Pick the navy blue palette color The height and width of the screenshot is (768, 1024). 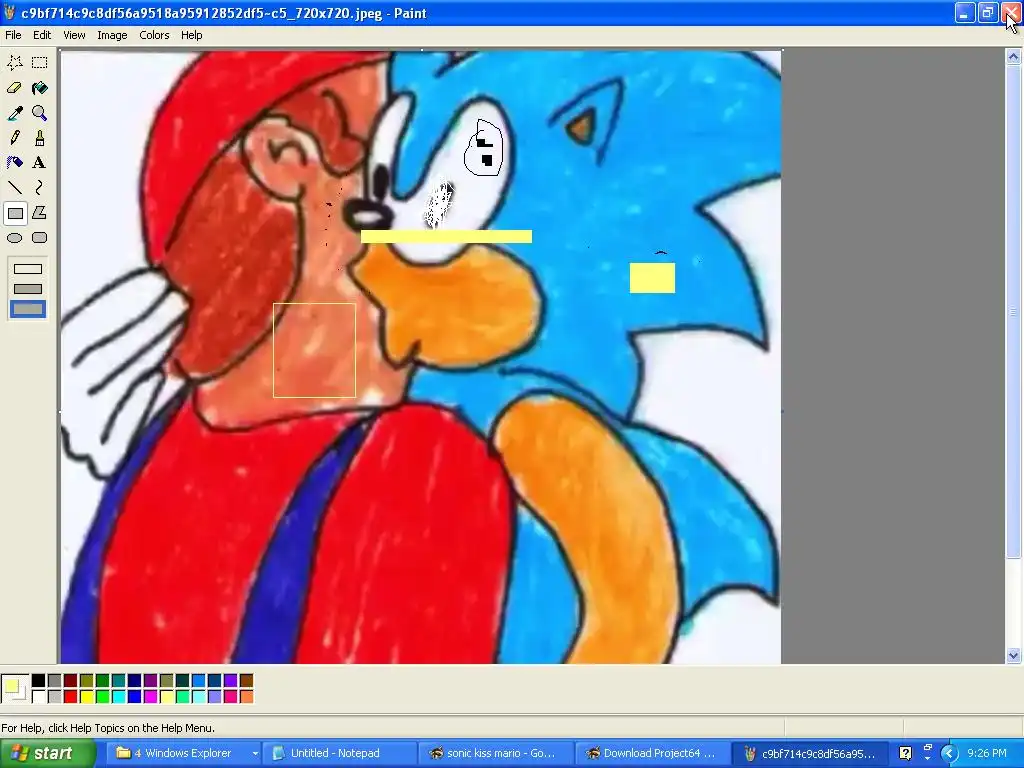click(135, 680)
